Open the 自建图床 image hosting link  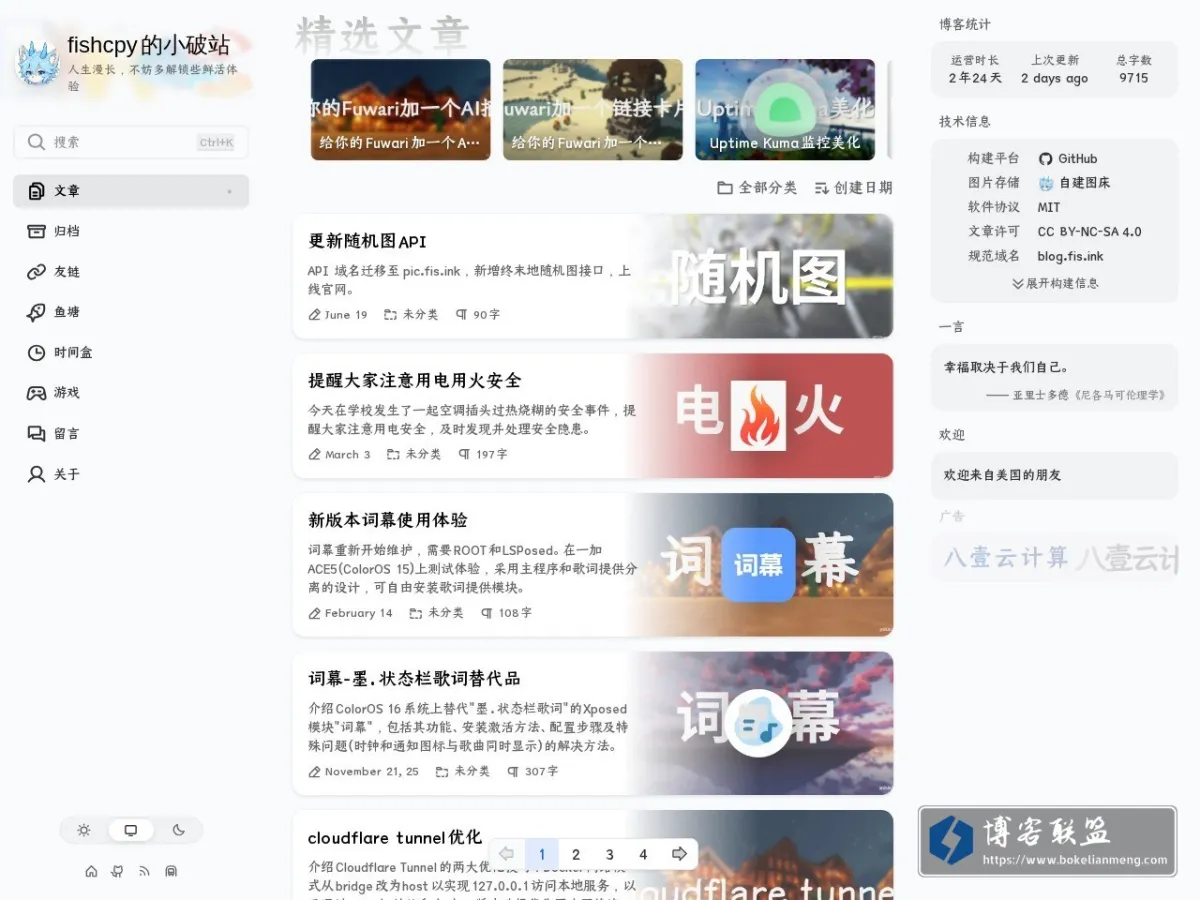1074,183
